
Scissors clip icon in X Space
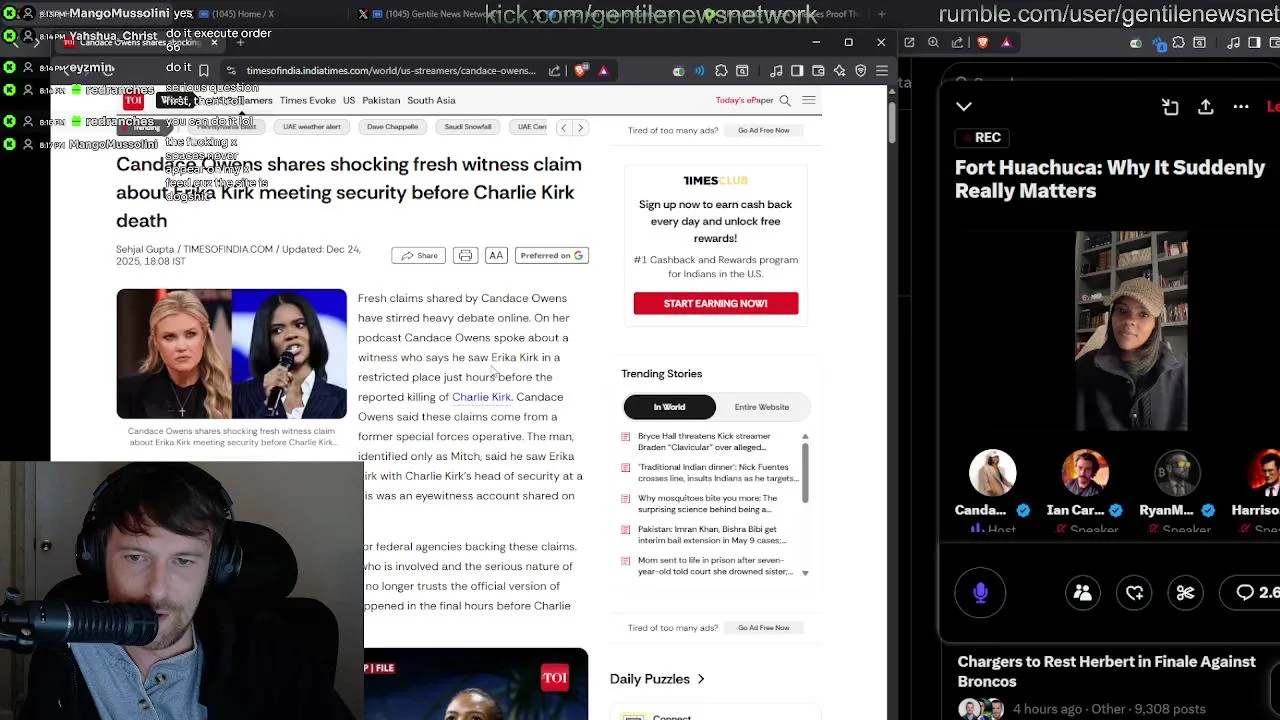pos(1185,593)
